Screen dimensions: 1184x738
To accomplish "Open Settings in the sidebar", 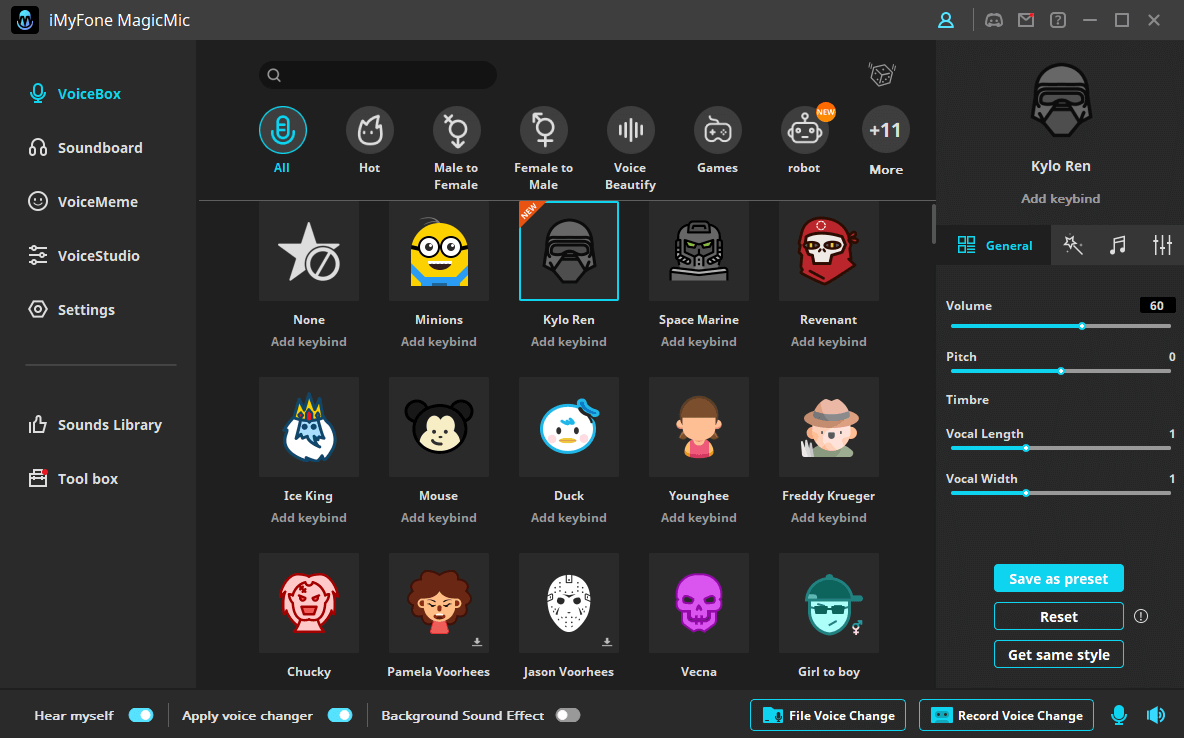I will point(72,310).
